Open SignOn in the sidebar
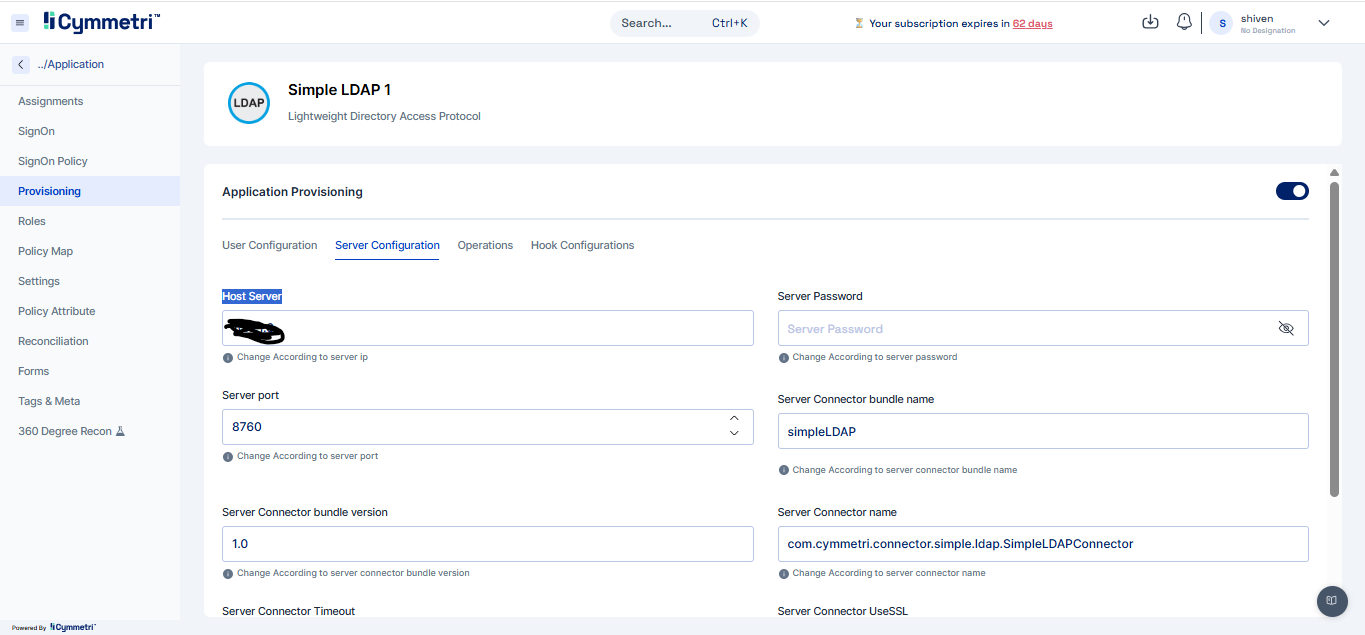1365x635 pixels. coord(90,131)
